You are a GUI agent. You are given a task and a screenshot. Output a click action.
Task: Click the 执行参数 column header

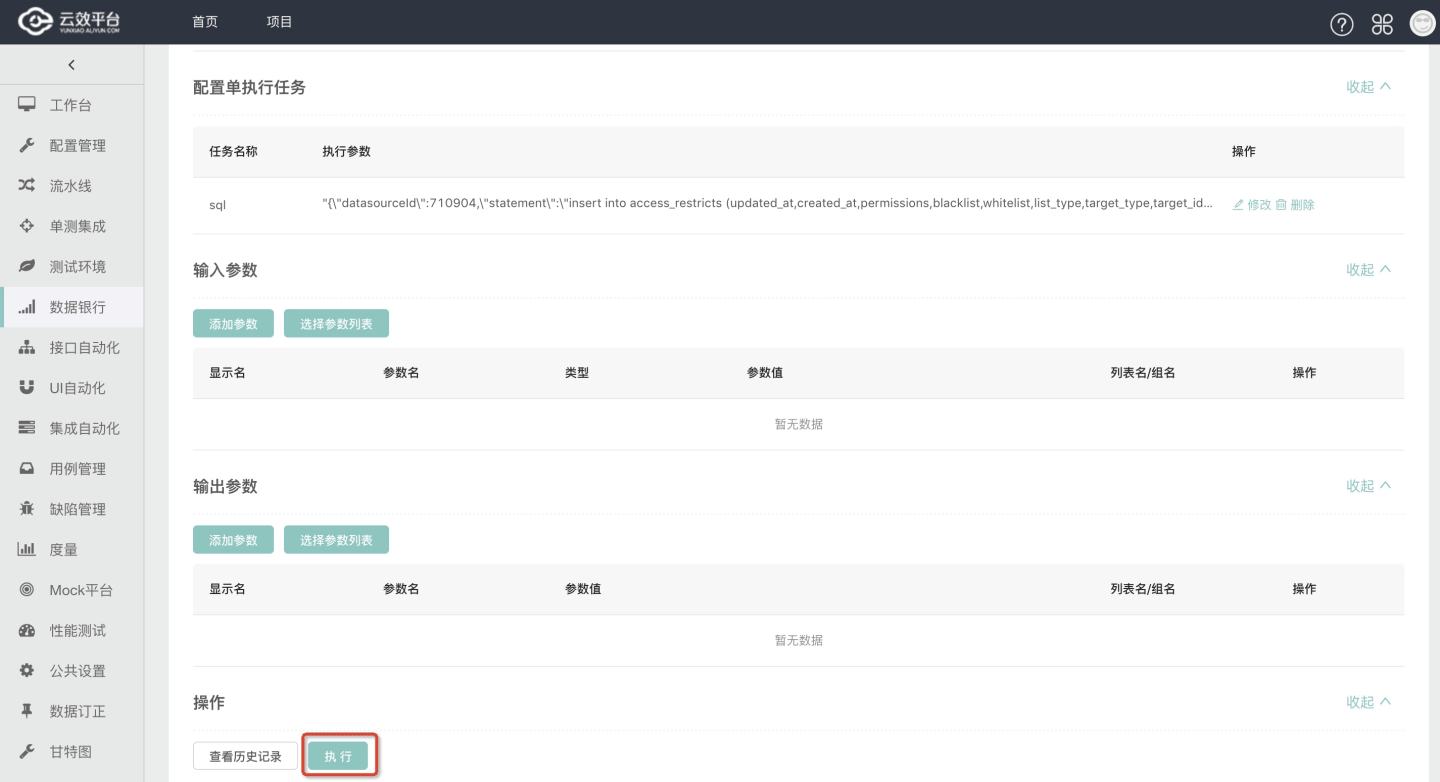point(346,151)
